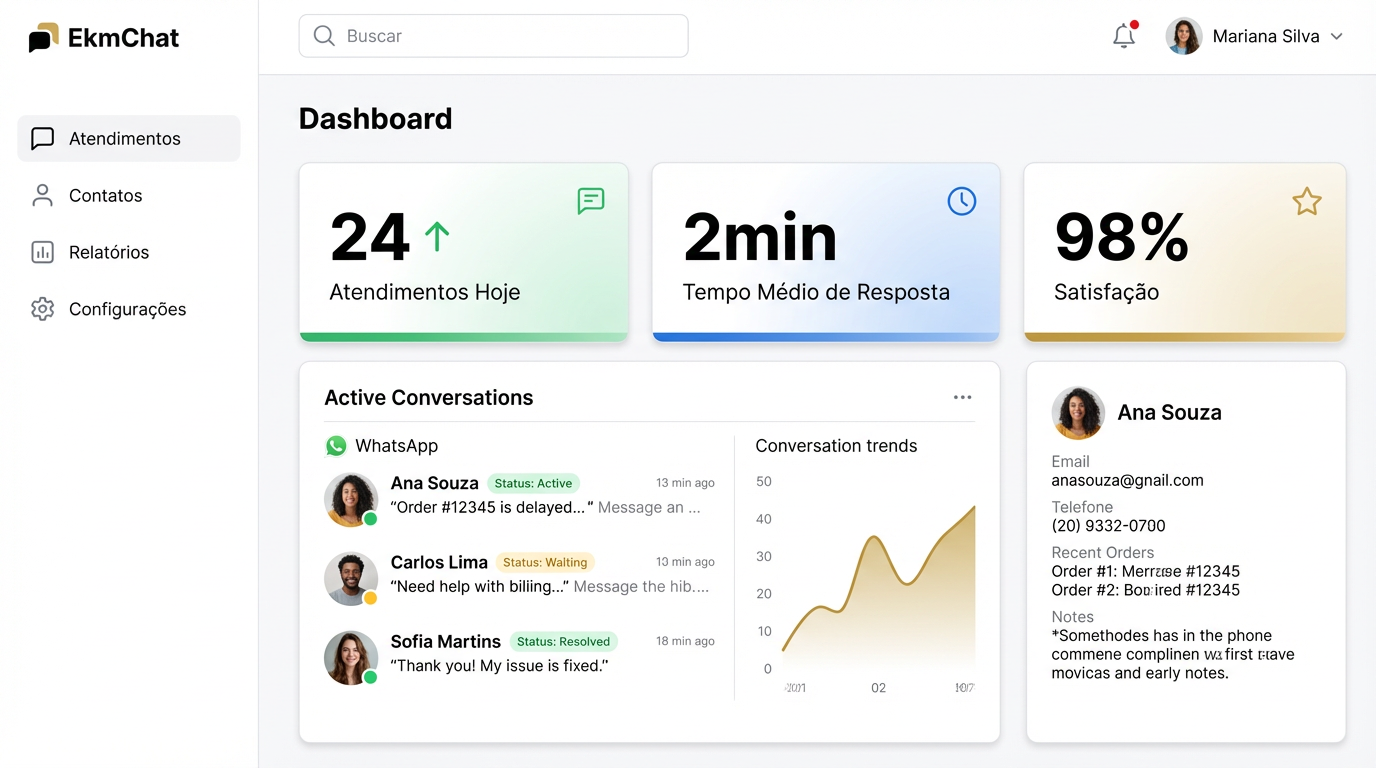Screen dimensions: 1376x768
Task: Click the Contatos person icon
Action: [42, 195]
